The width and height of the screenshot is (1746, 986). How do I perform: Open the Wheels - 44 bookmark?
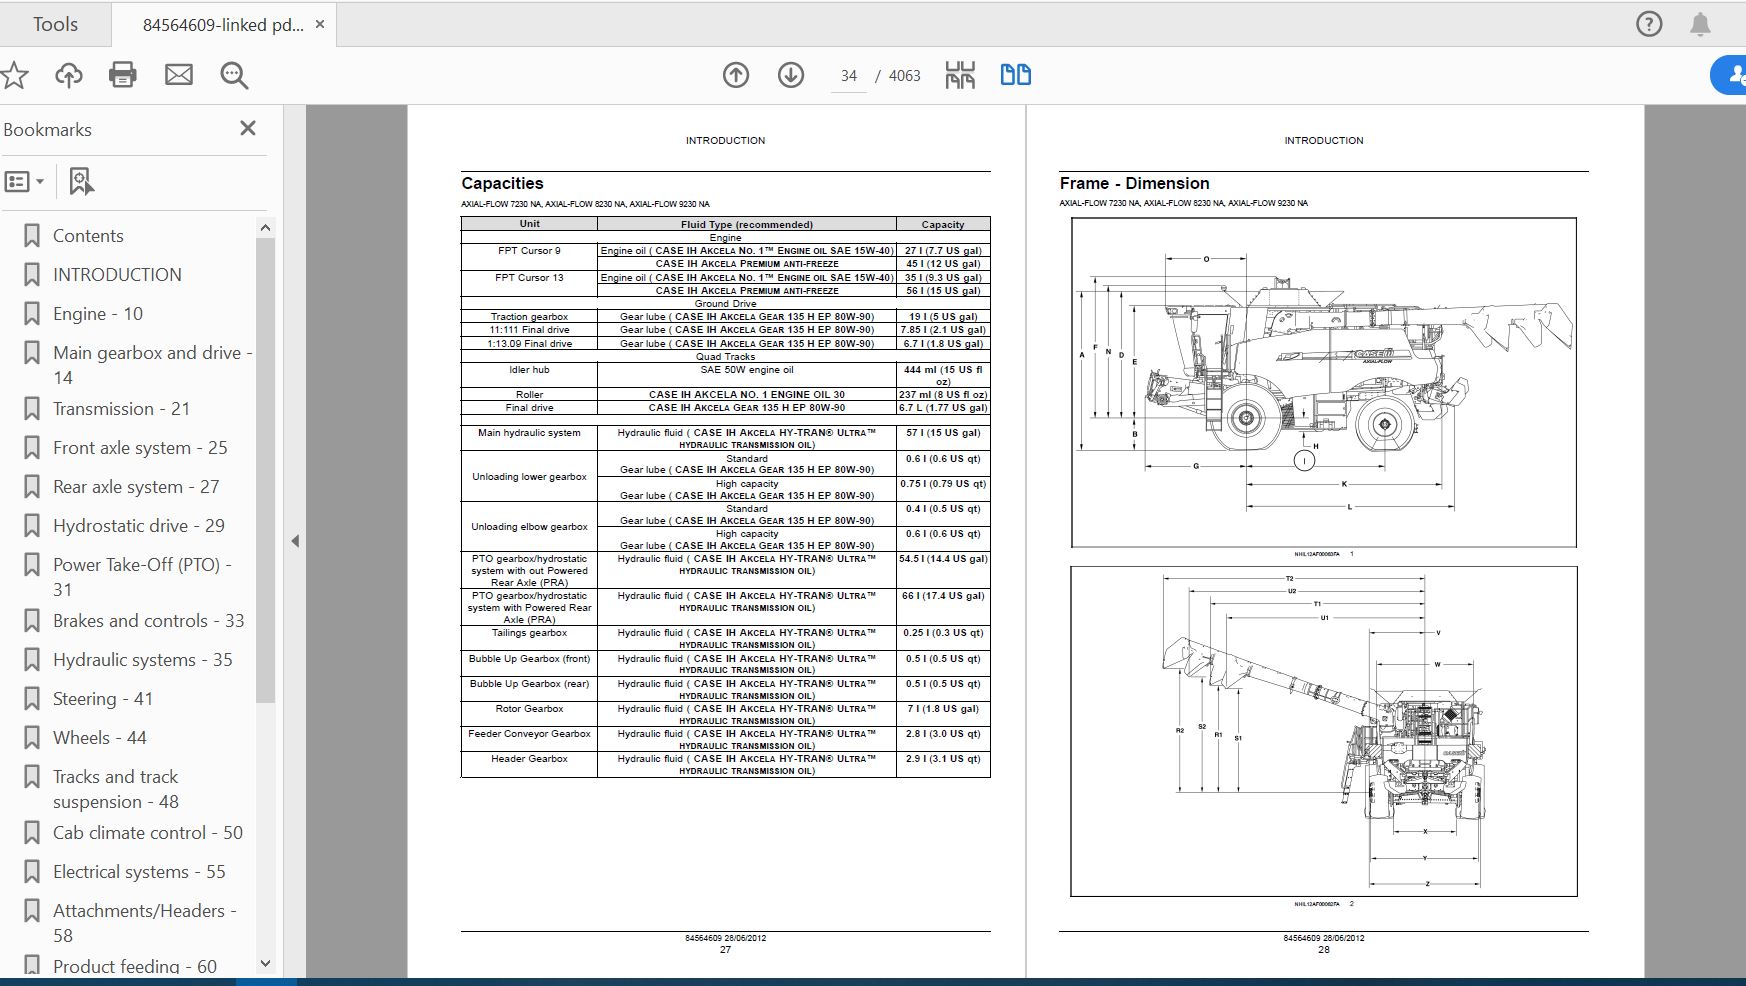point(99,738)
